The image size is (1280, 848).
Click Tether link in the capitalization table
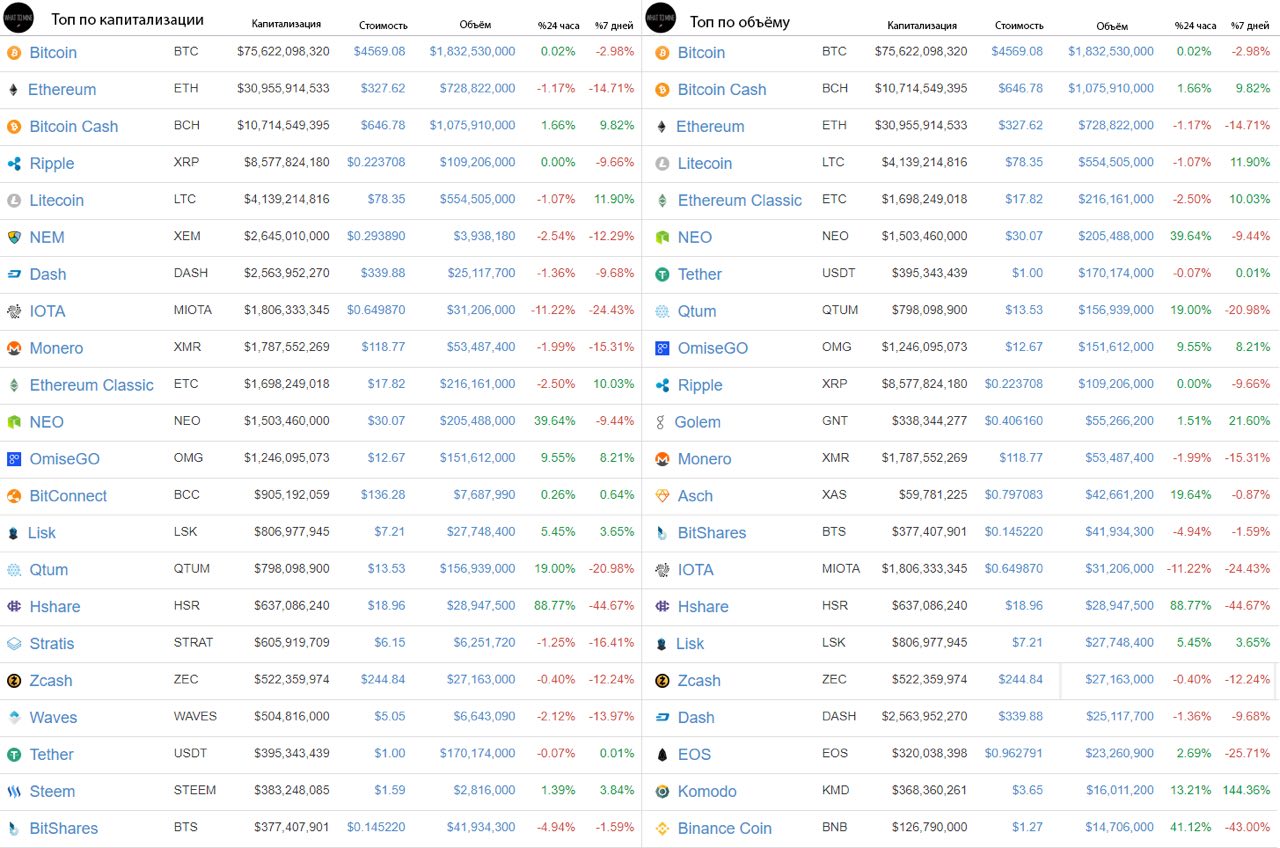52,755
